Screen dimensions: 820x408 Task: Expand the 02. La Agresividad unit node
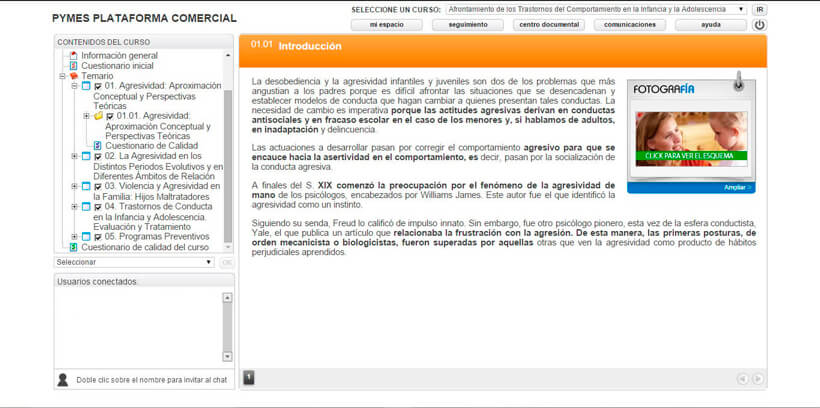[x=74, y=156]
